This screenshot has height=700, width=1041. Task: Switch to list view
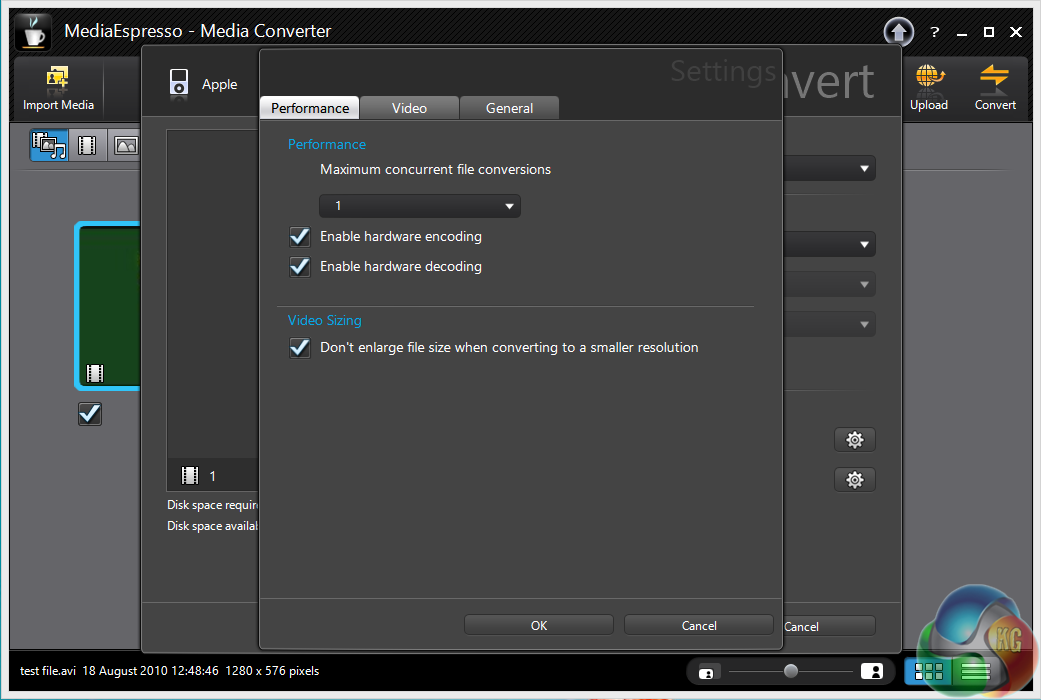coord(975,671)
